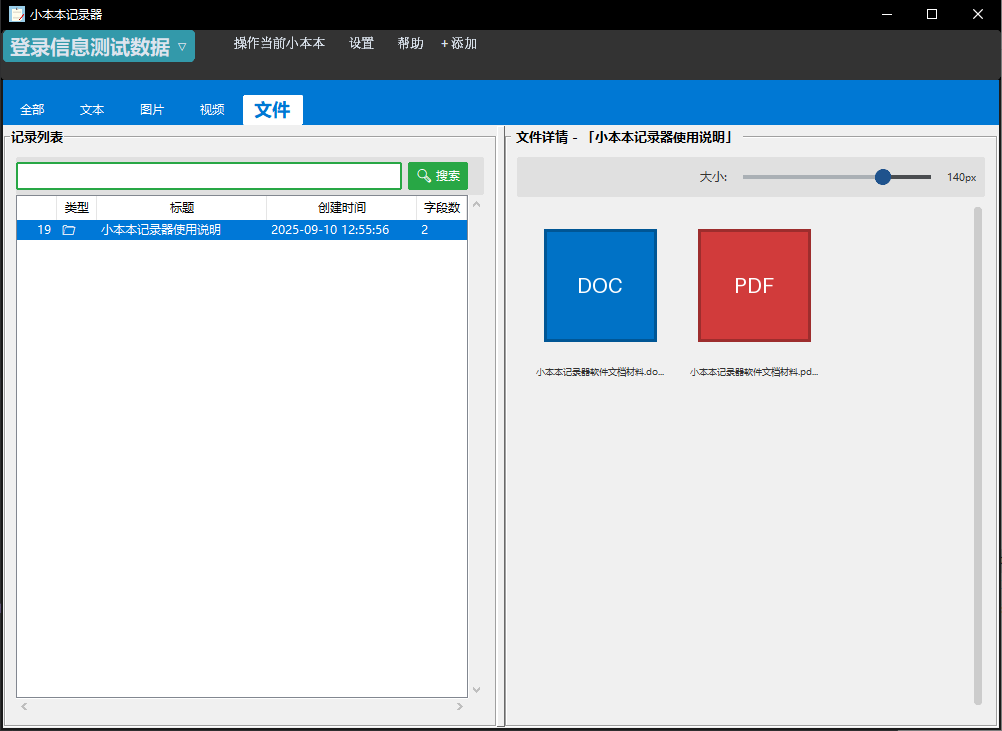This screenshot has height=731, width=1002.
Task: Click the record search input field
Action: point(208,176)
